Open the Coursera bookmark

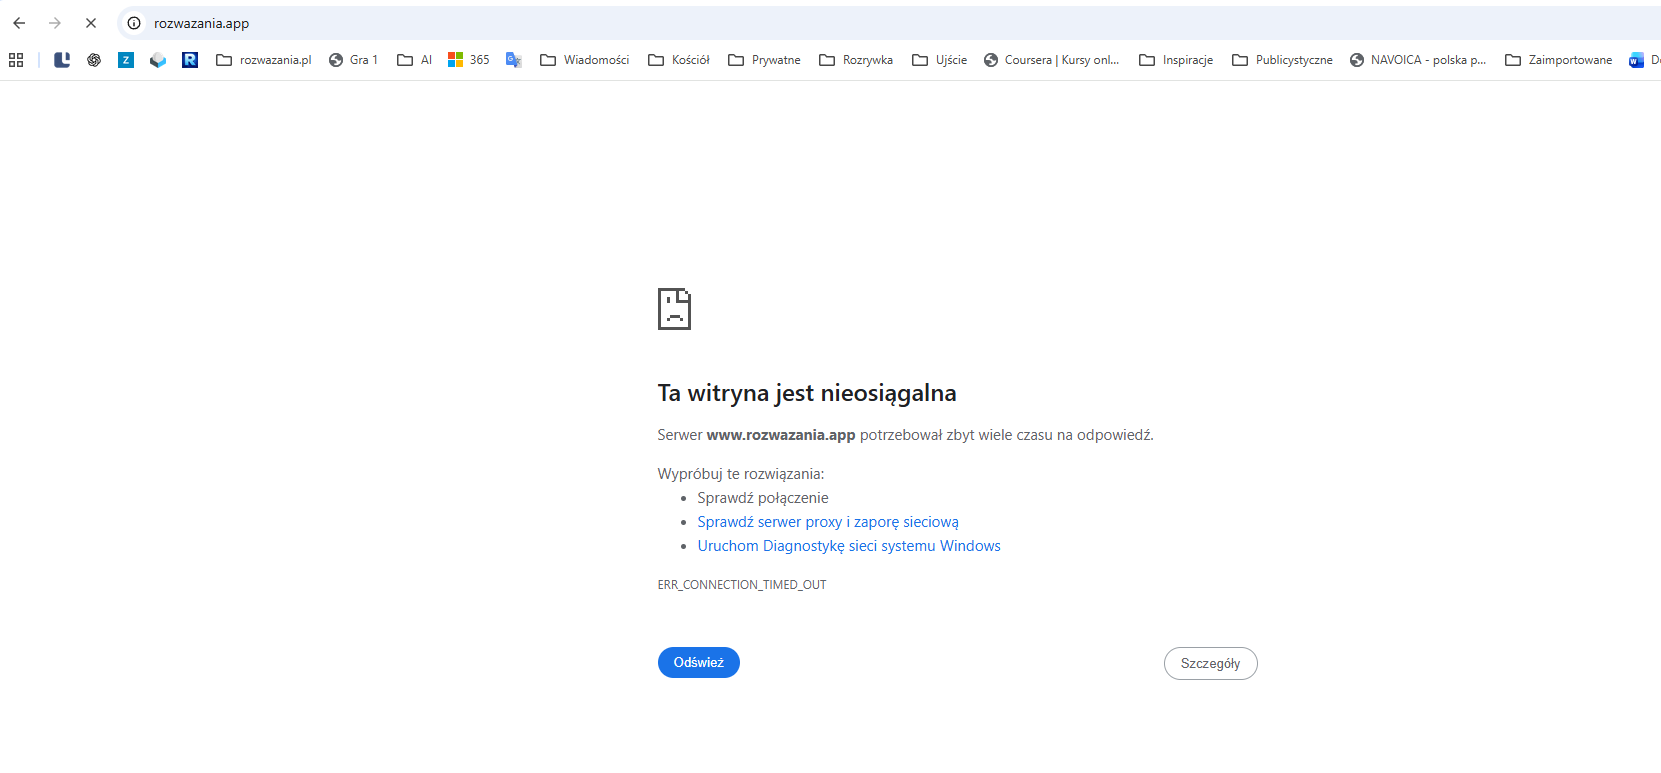(x=1052, y=60)
